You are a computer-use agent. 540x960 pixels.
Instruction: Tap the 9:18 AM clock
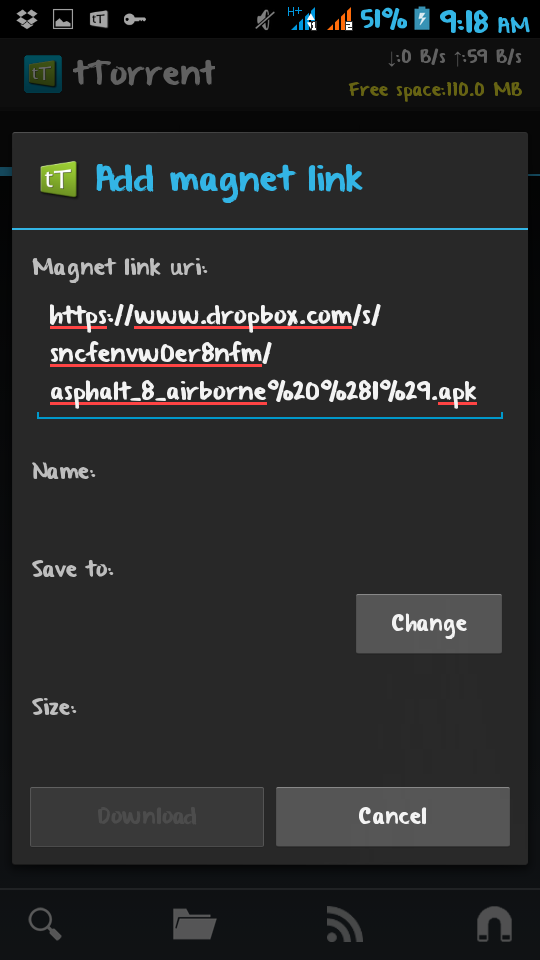click(x=484, y=23)
